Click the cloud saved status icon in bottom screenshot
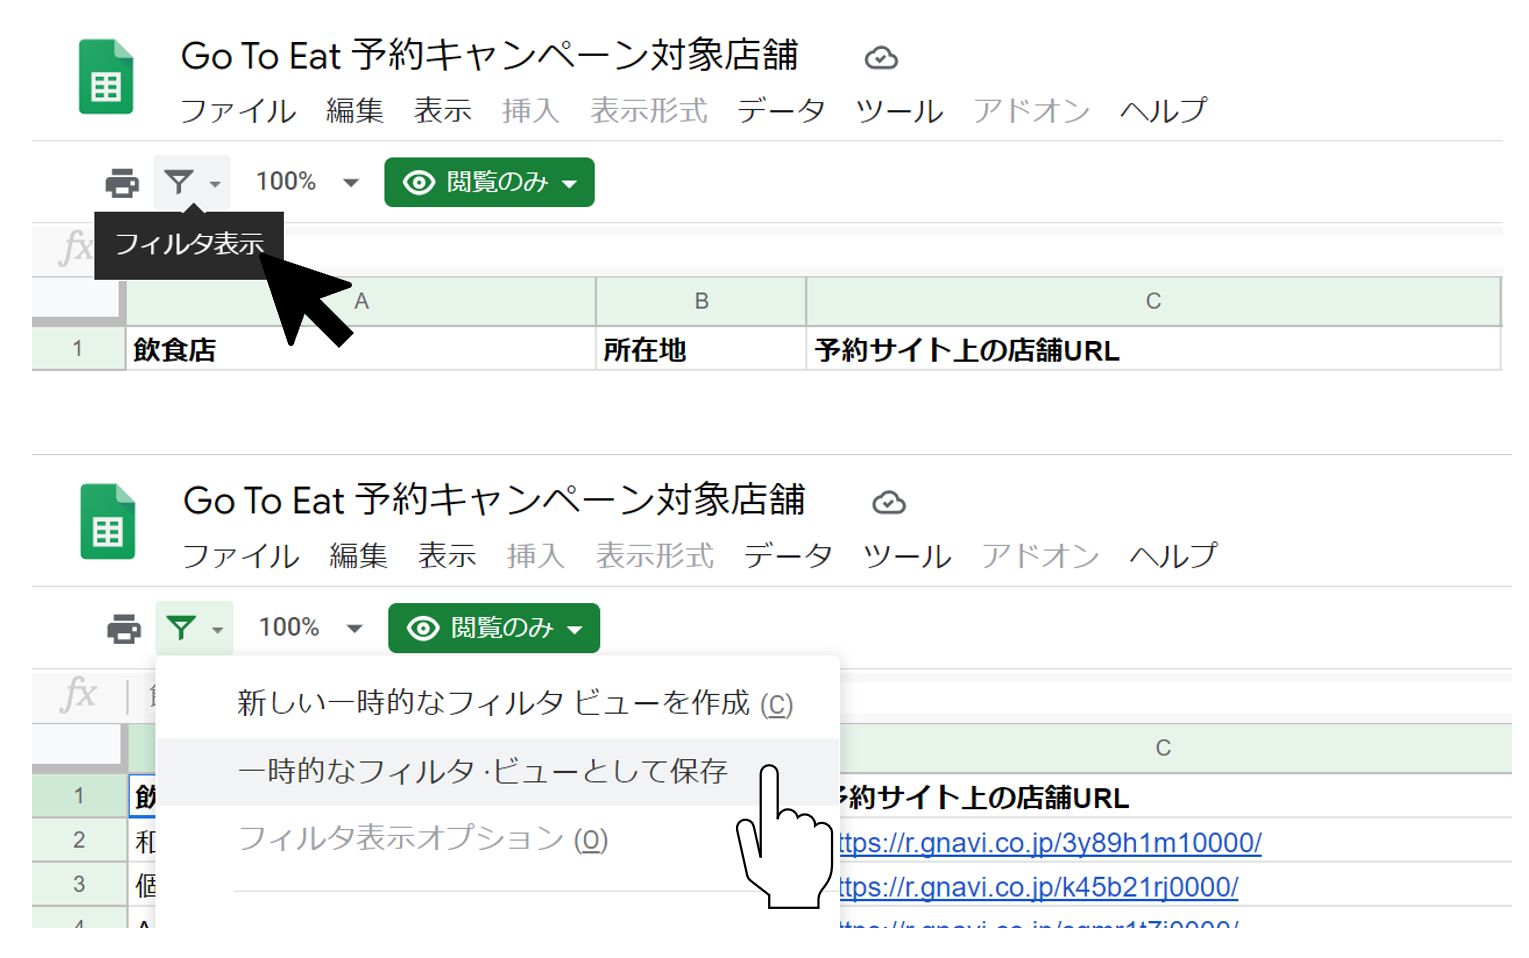The height and width of the screenshot is (958, 1529). [888, 503]
